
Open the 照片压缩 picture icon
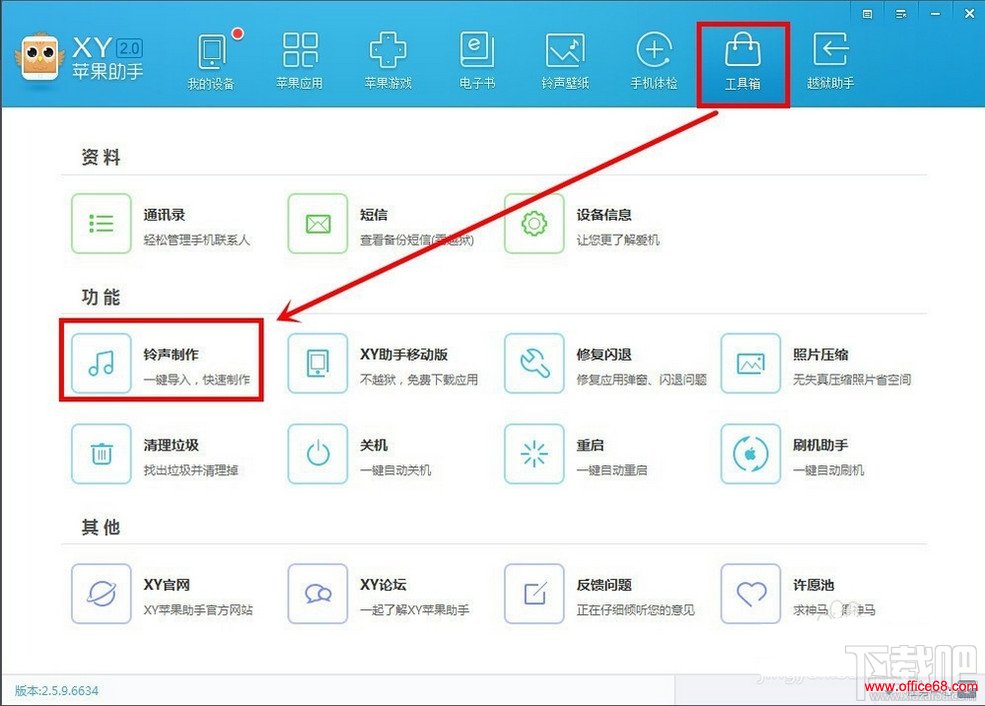[751, 363]
